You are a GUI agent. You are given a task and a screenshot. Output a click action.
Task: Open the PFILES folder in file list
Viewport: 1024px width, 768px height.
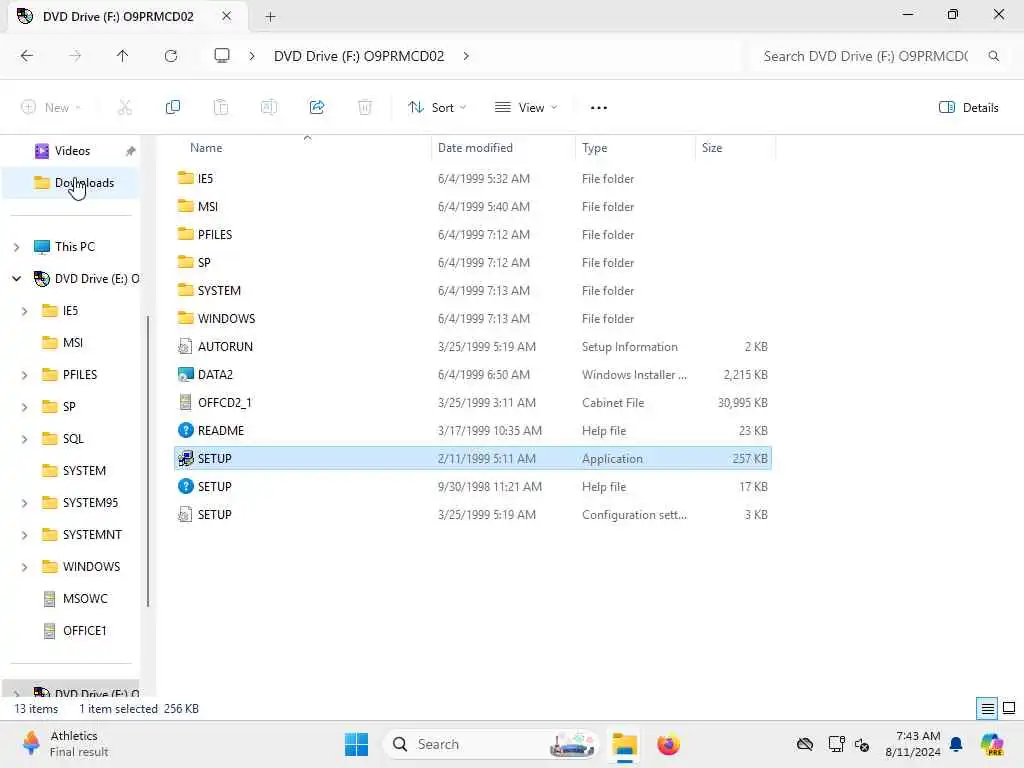(x=473, y=234)
